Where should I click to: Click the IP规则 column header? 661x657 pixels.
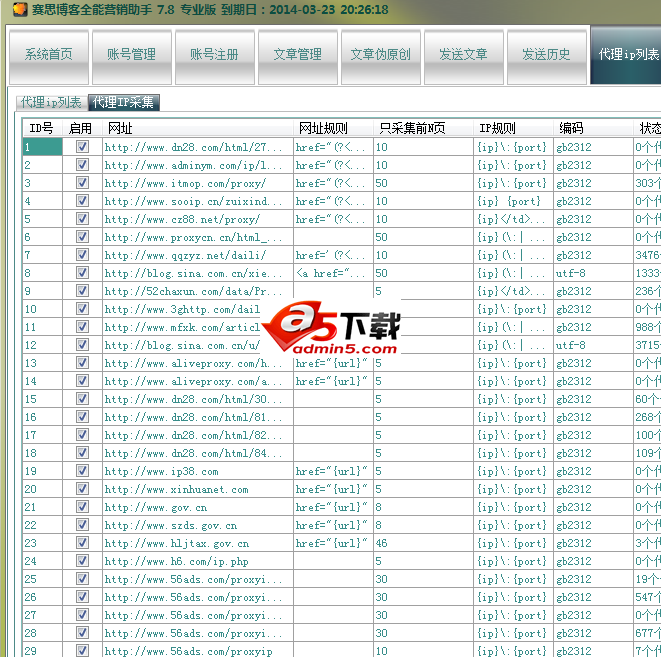[513, 128]
